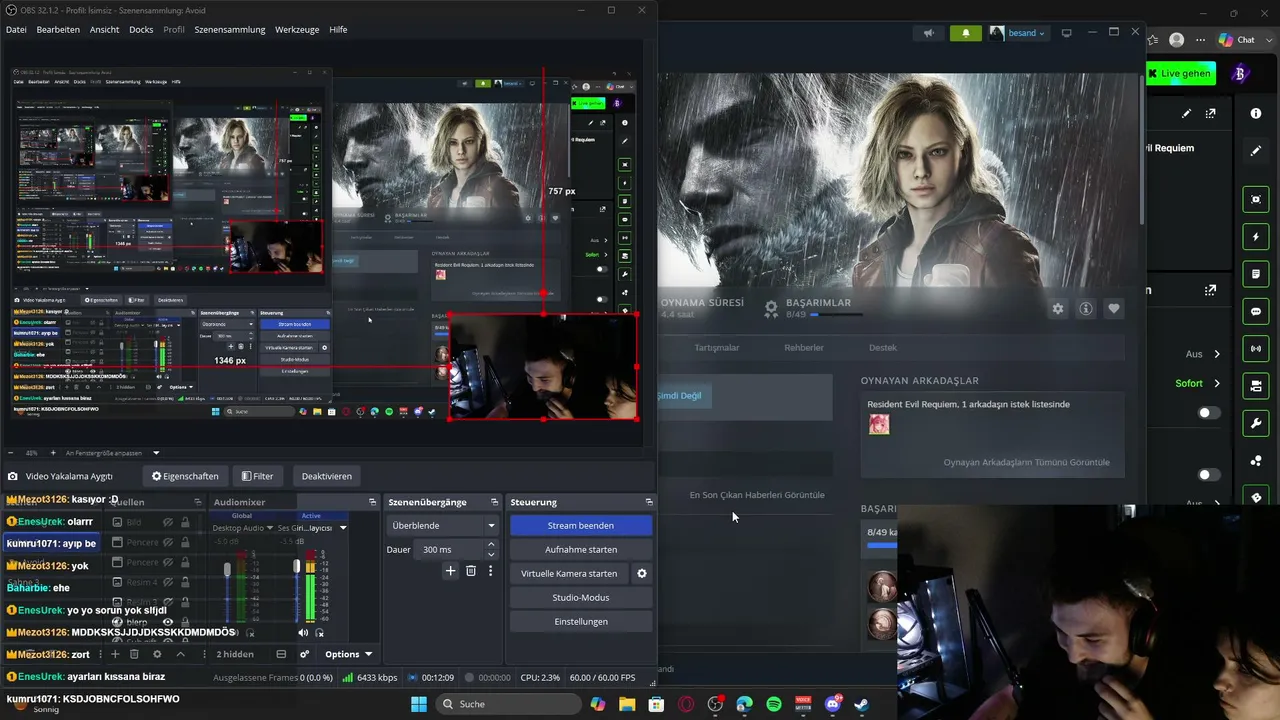
Task: Open transition properties three-dot menu
Action: click(490, 571)
